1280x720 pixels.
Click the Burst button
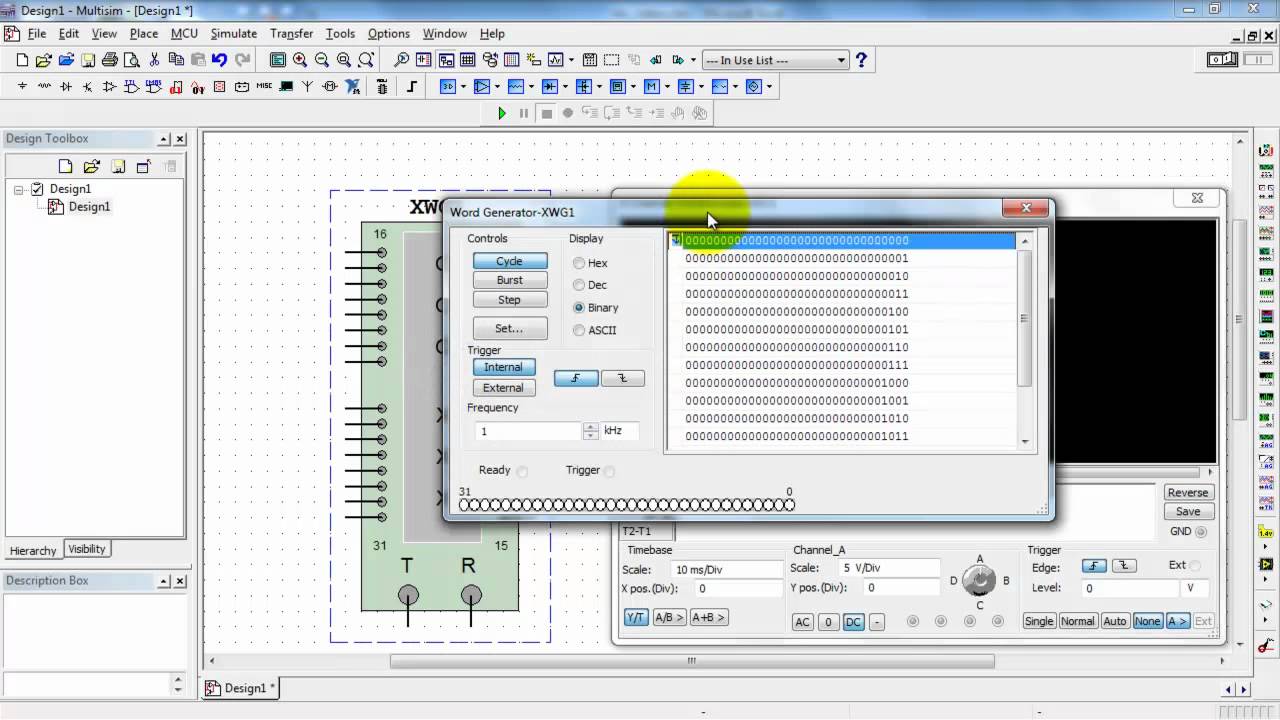point(509,280)
